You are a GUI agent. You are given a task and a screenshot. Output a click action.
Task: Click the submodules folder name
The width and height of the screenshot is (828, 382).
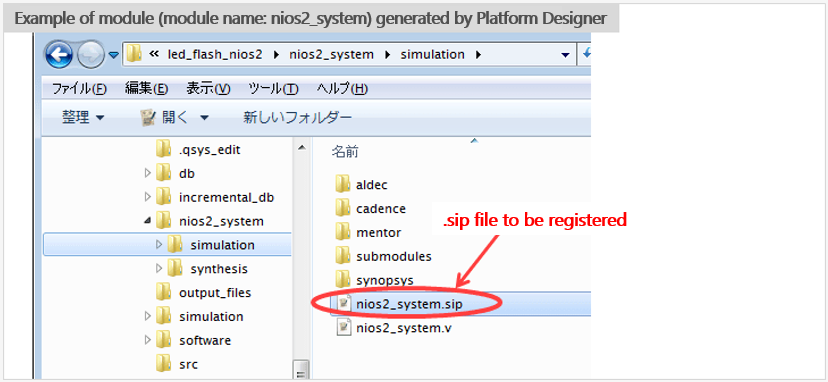pyautogui.click(x=394, y=256)
